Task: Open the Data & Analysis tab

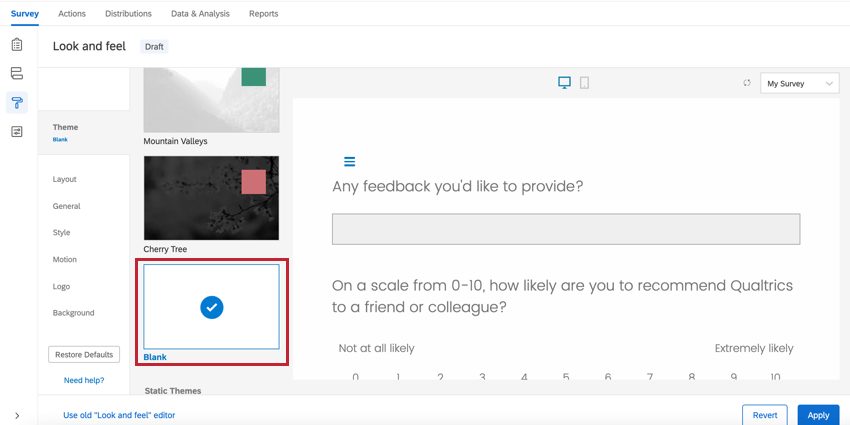Action: tap(200, 14)
